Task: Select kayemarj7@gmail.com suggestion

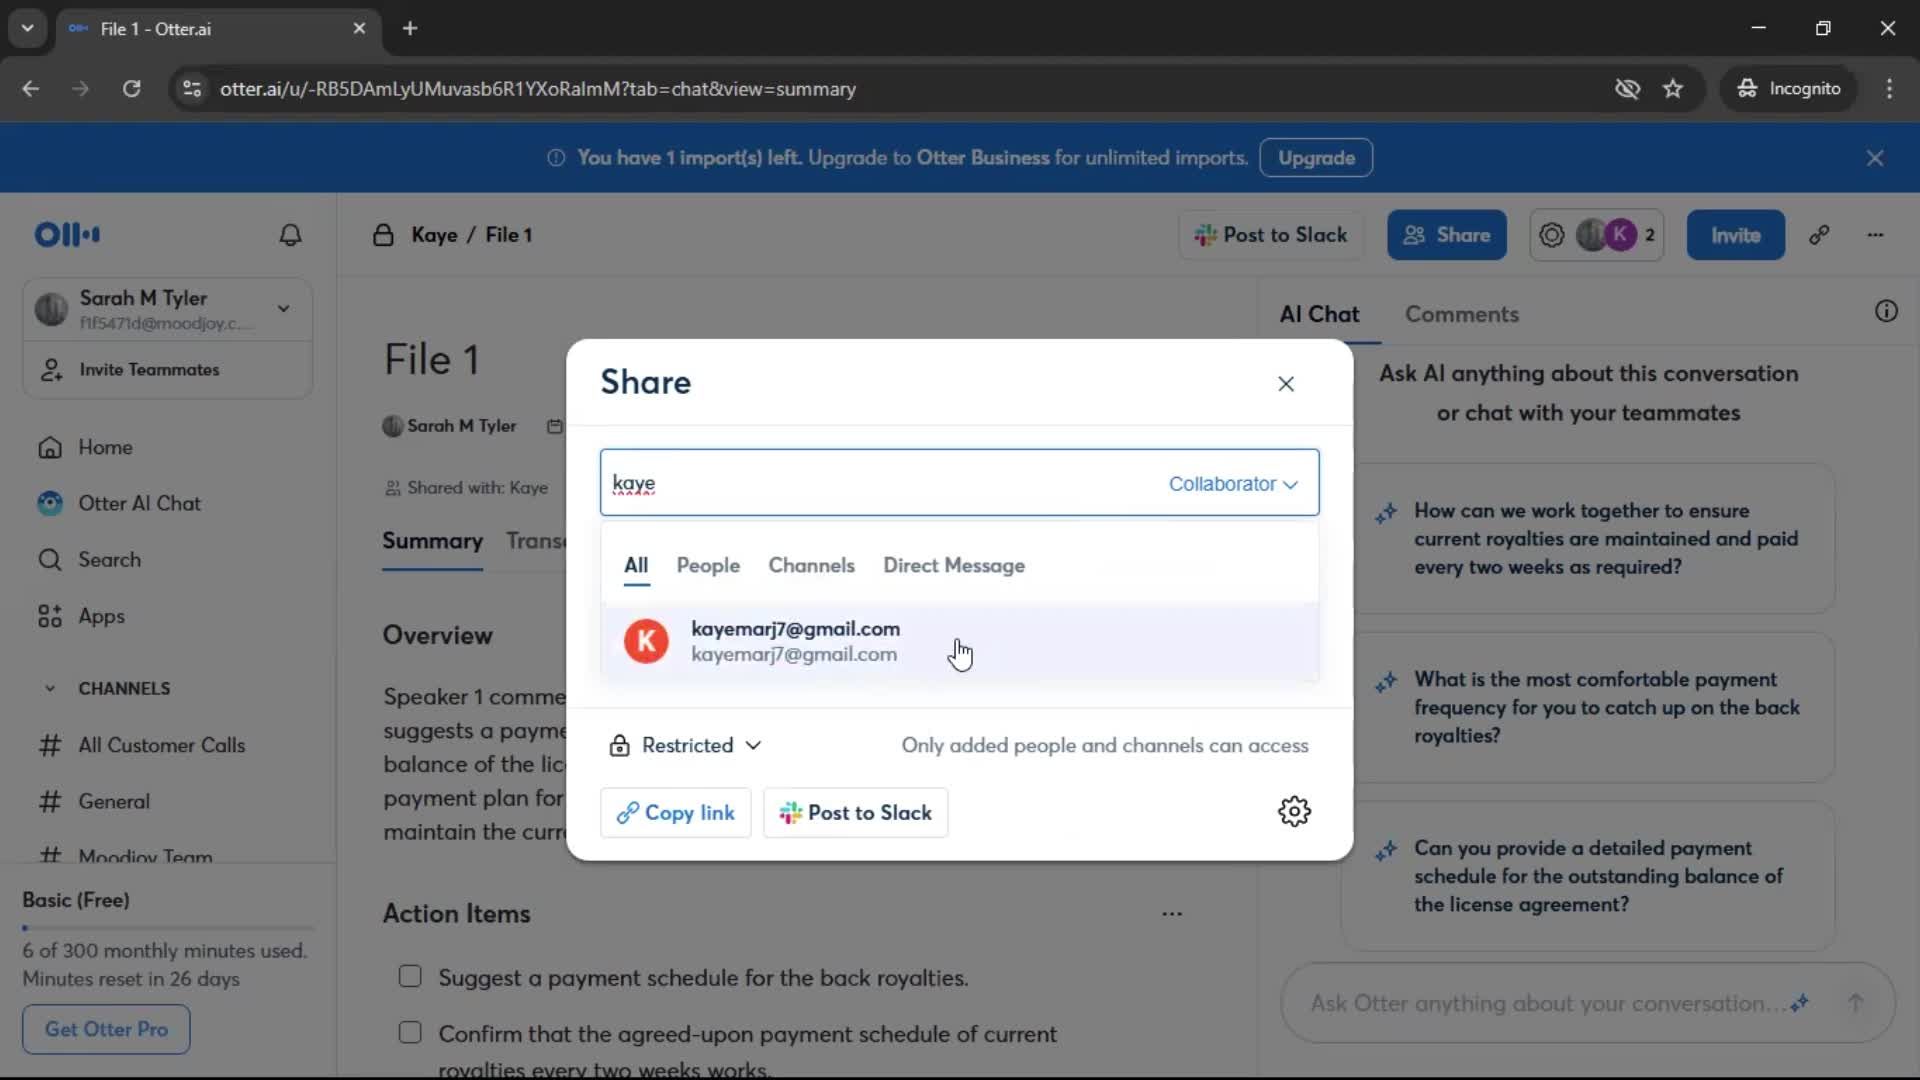Action: point(959,641)
